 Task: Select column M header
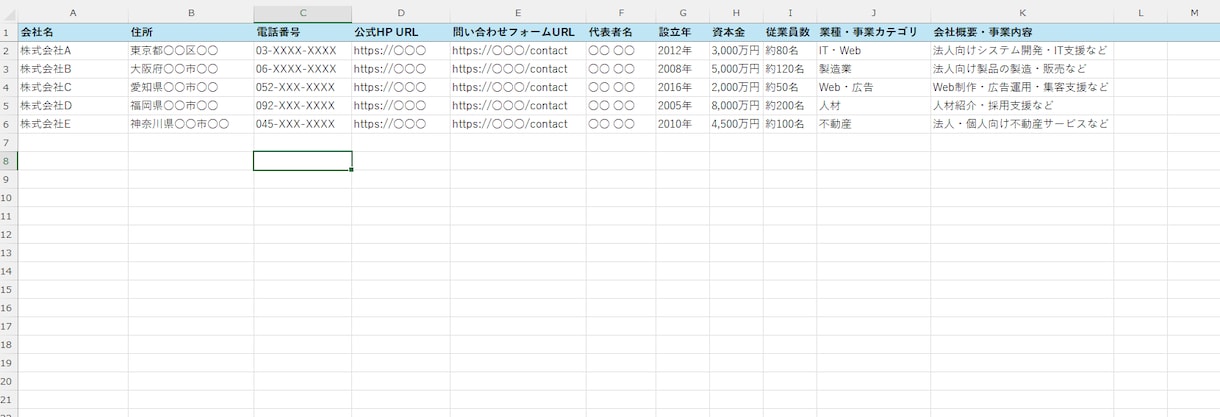click(1193, 12)
